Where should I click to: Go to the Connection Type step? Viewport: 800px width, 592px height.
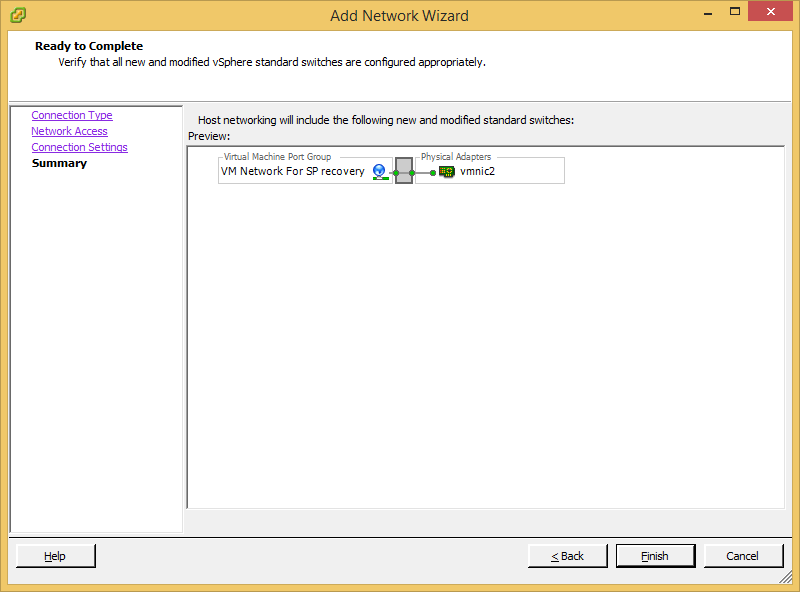72,115
